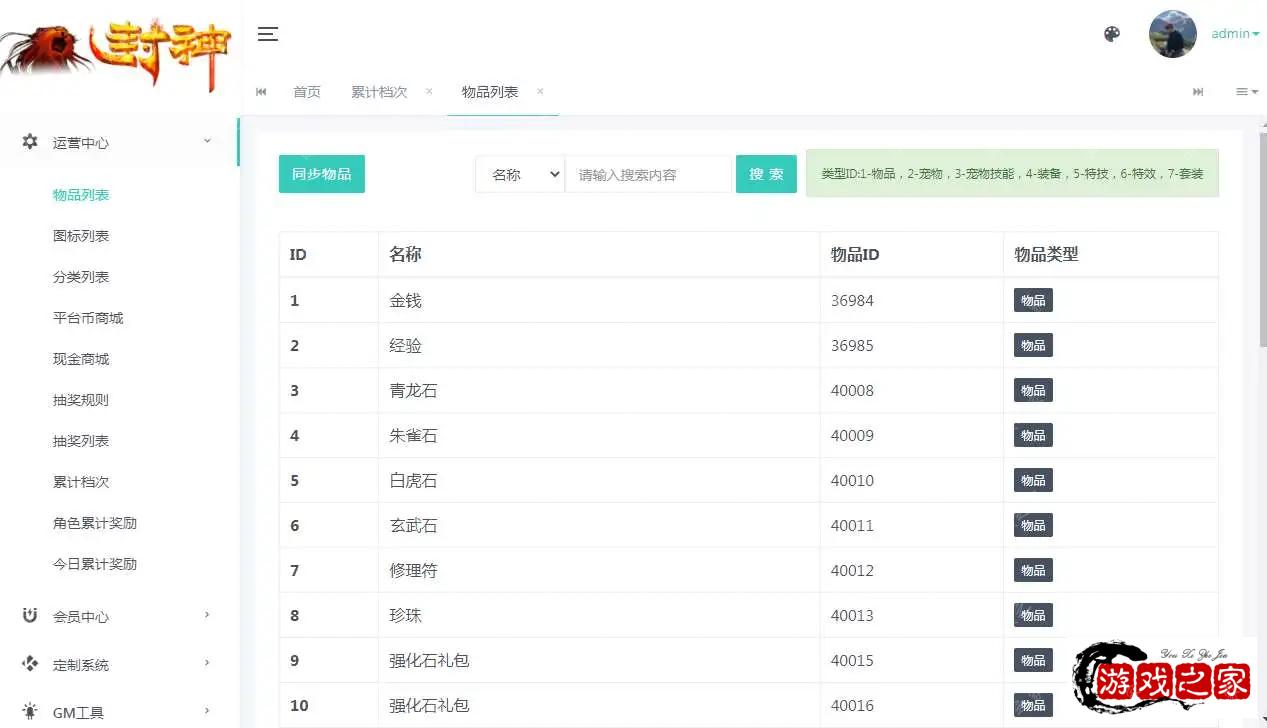Expand the 会员中心 menu chevron
This screenshot has height=728, width=1267.
207,615
